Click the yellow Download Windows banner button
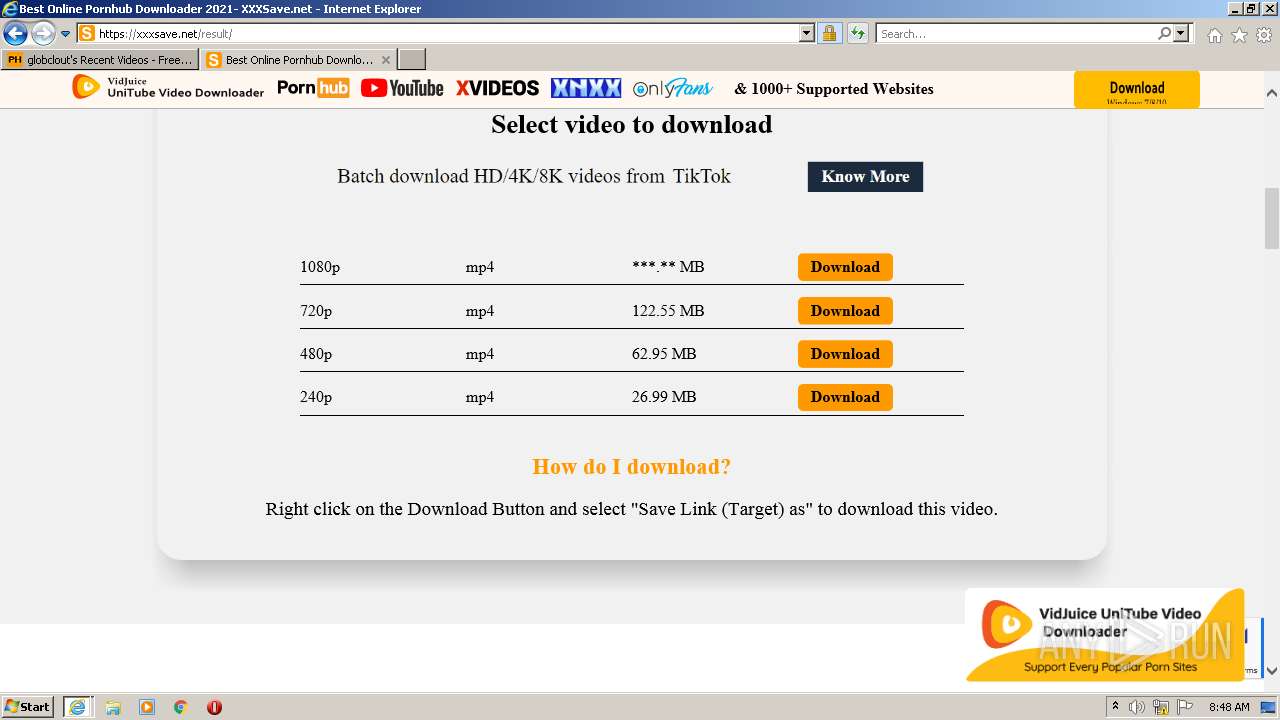This screenshot has height=720, width=1280. 1137,89
